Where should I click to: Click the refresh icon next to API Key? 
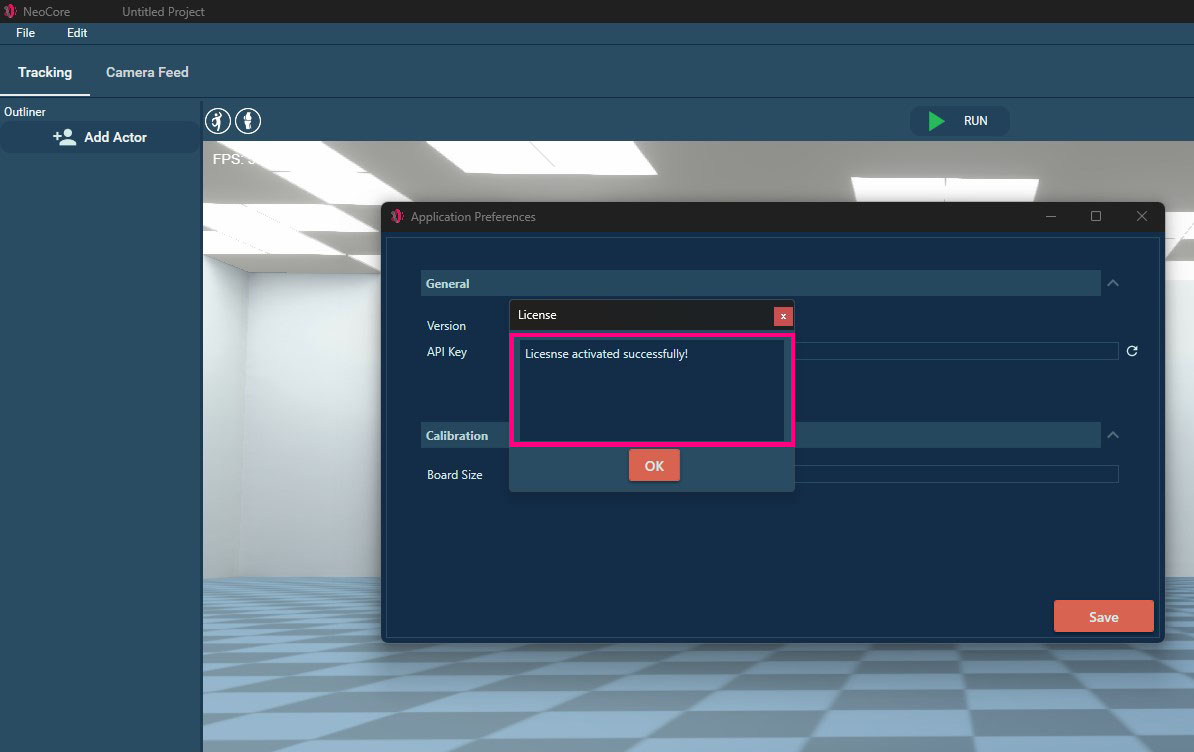[1132, 351]
